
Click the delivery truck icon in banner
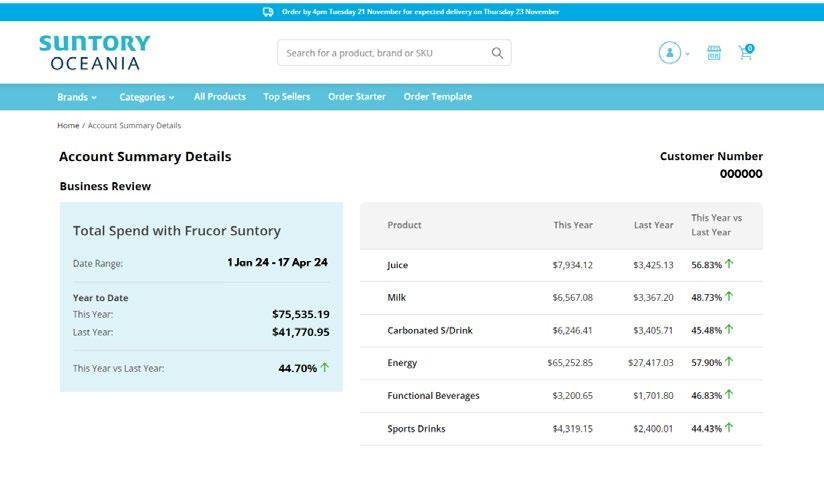[x=268, y=12]
